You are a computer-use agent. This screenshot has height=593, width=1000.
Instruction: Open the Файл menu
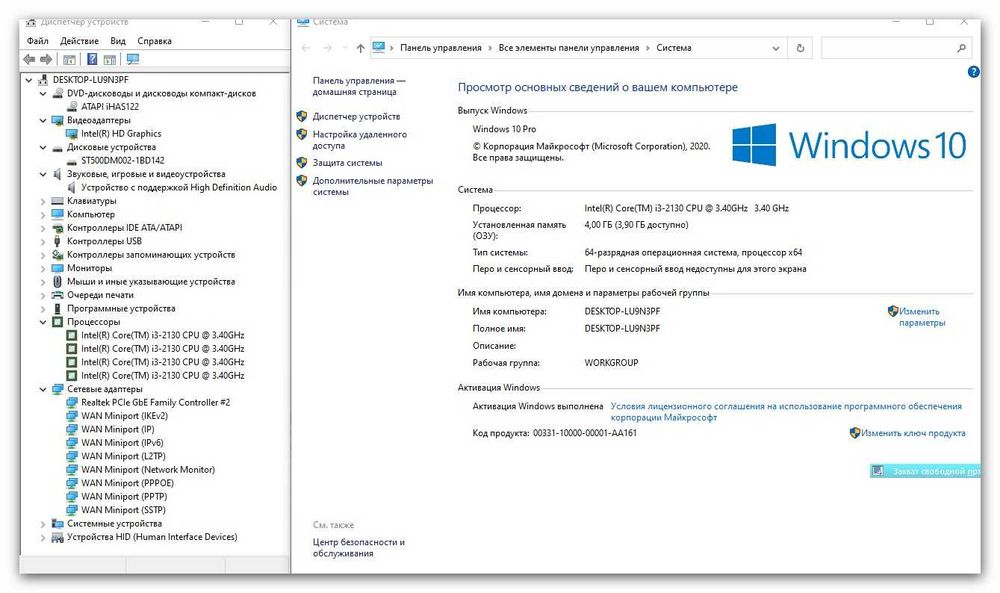coord(38,41)
